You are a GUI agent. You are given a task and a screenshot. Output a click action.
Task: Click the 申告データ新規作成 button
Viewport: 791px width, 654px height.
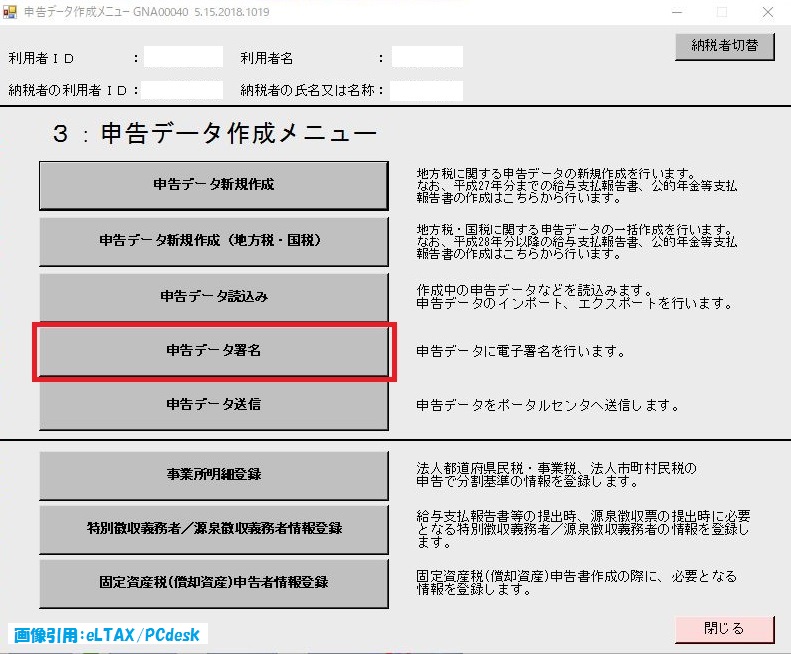(213, 185)
